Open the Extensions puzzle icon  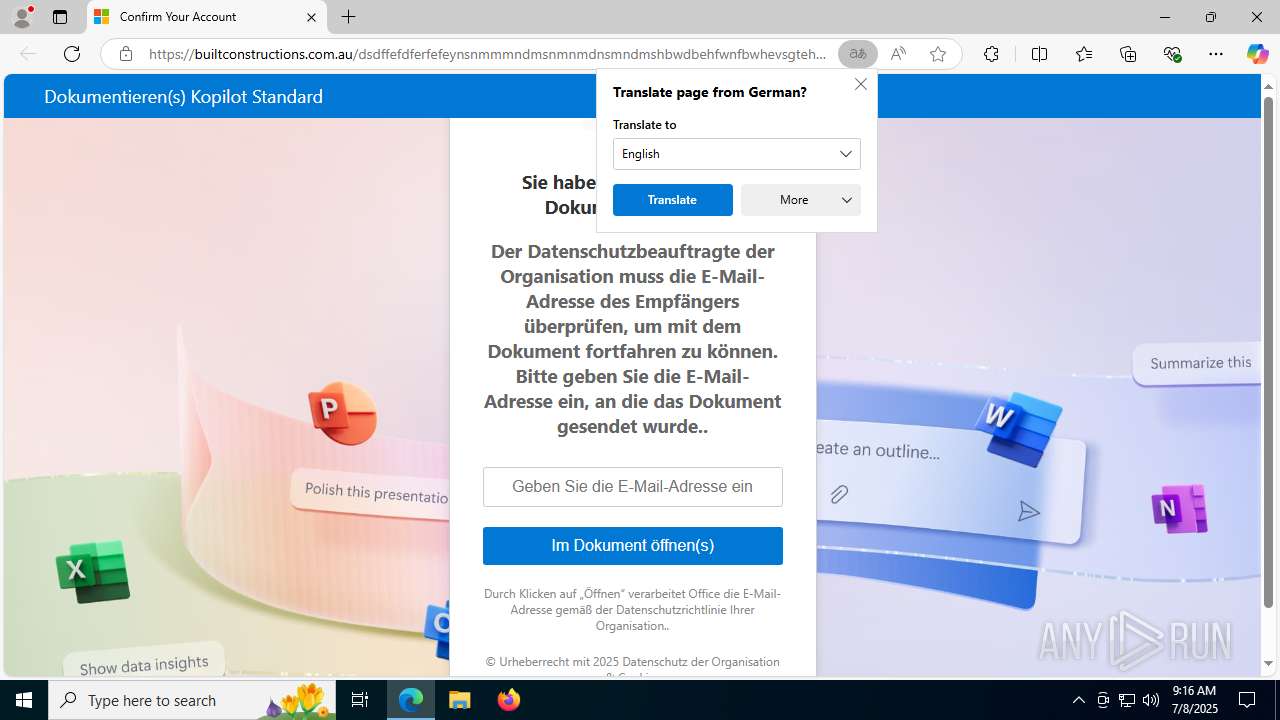(991, 54)
